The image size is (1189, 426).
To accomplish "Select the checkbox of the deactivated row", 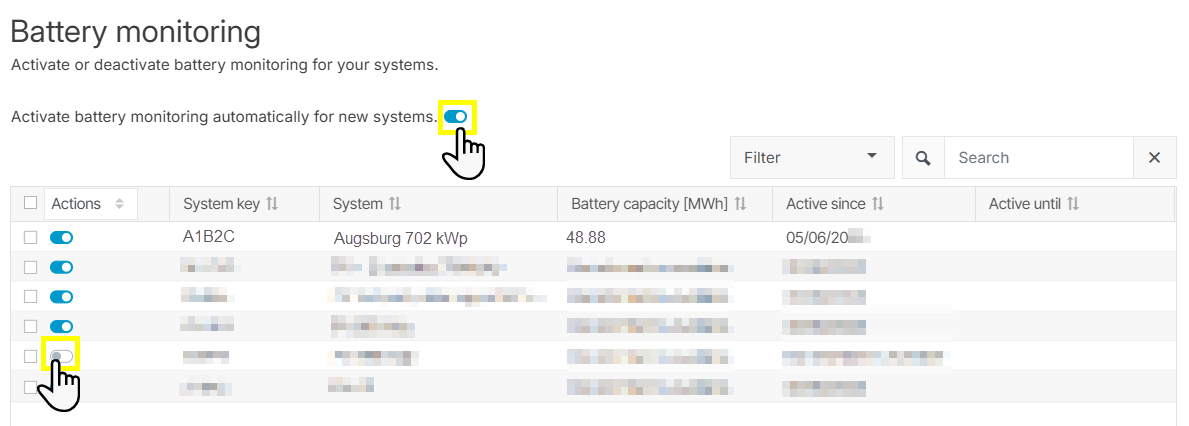I will click(30, 356).
